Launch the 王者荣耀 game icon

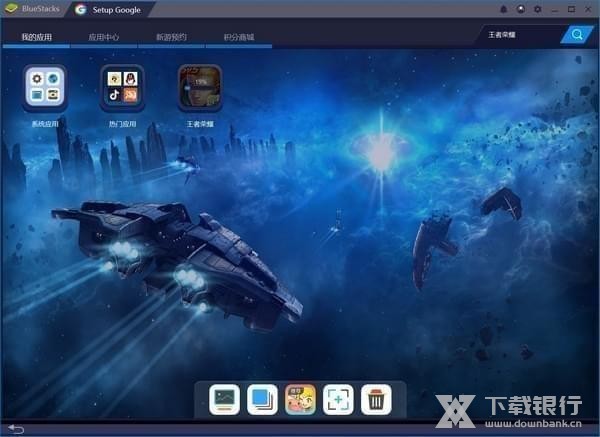[200, 88]
